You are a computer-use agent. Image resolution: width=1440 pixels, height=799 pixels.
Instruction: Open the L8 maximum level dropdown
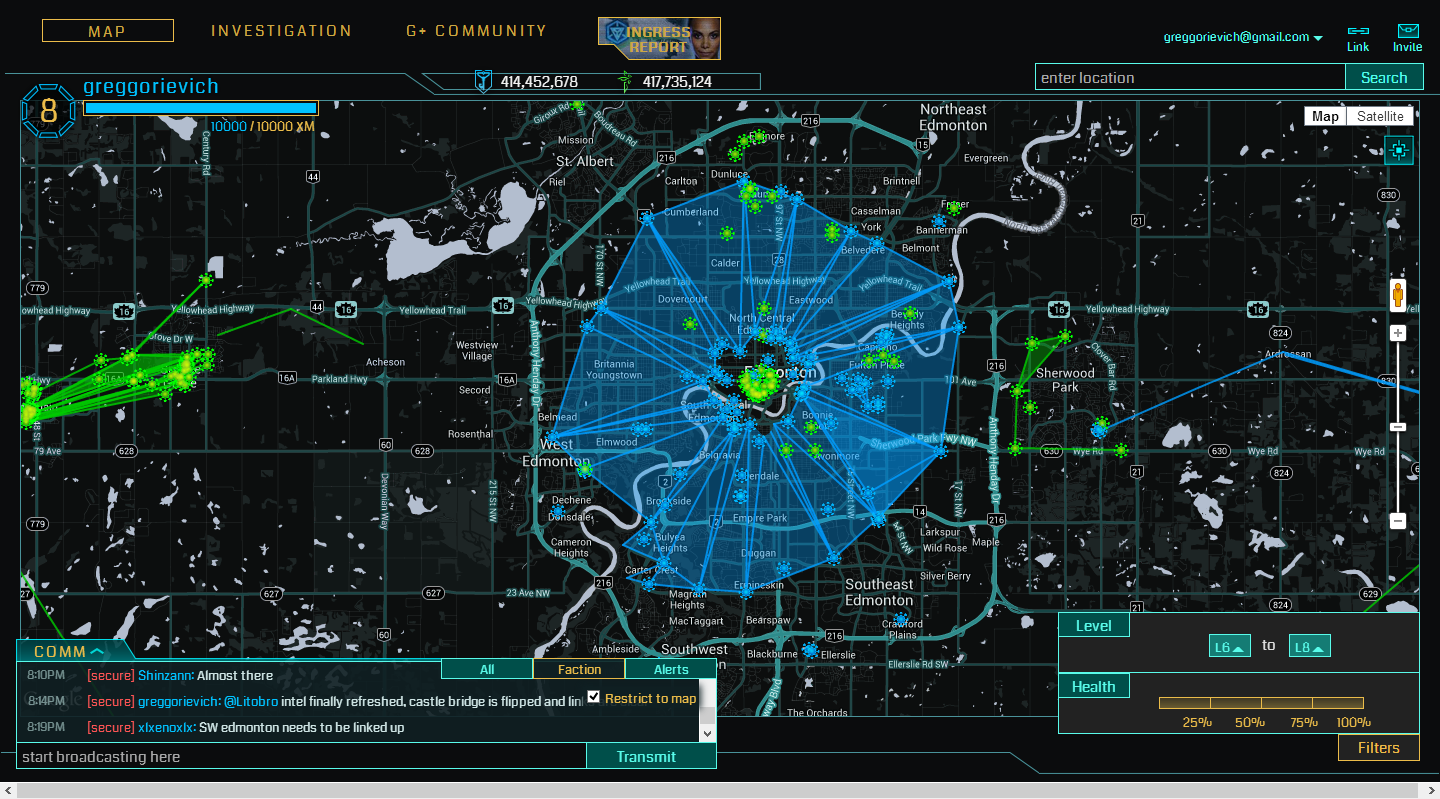1309,647
